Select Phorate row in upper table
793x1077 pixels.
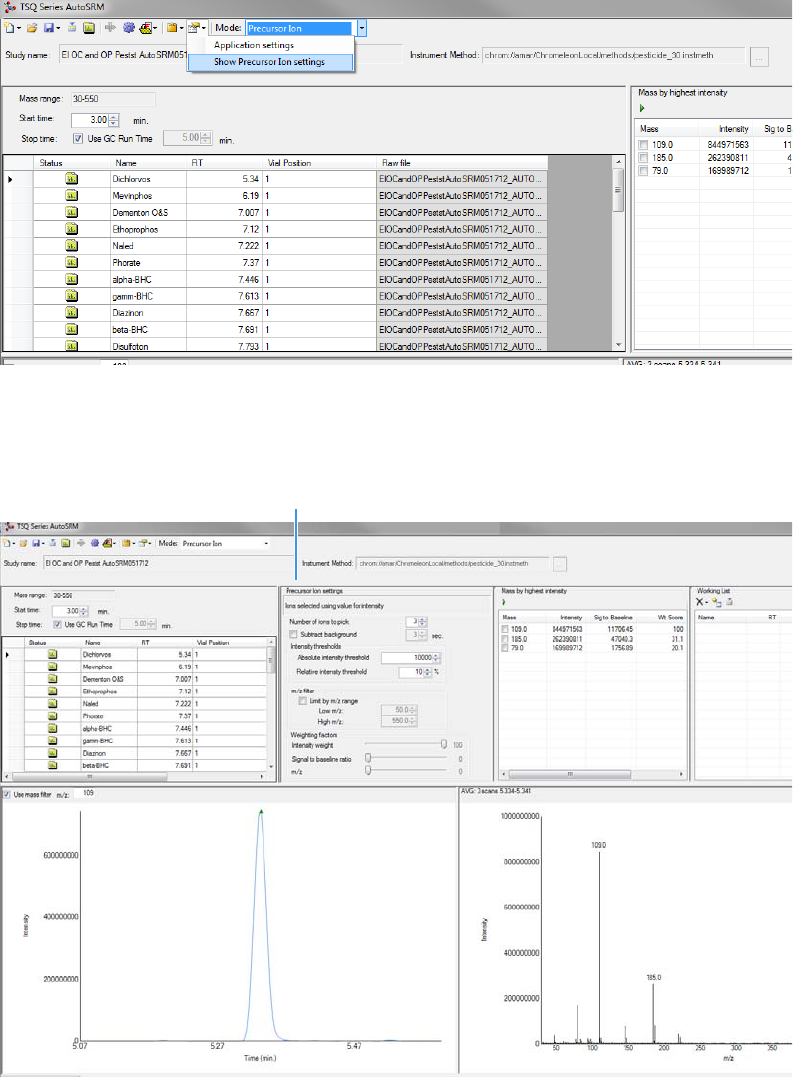pos(275,262)
